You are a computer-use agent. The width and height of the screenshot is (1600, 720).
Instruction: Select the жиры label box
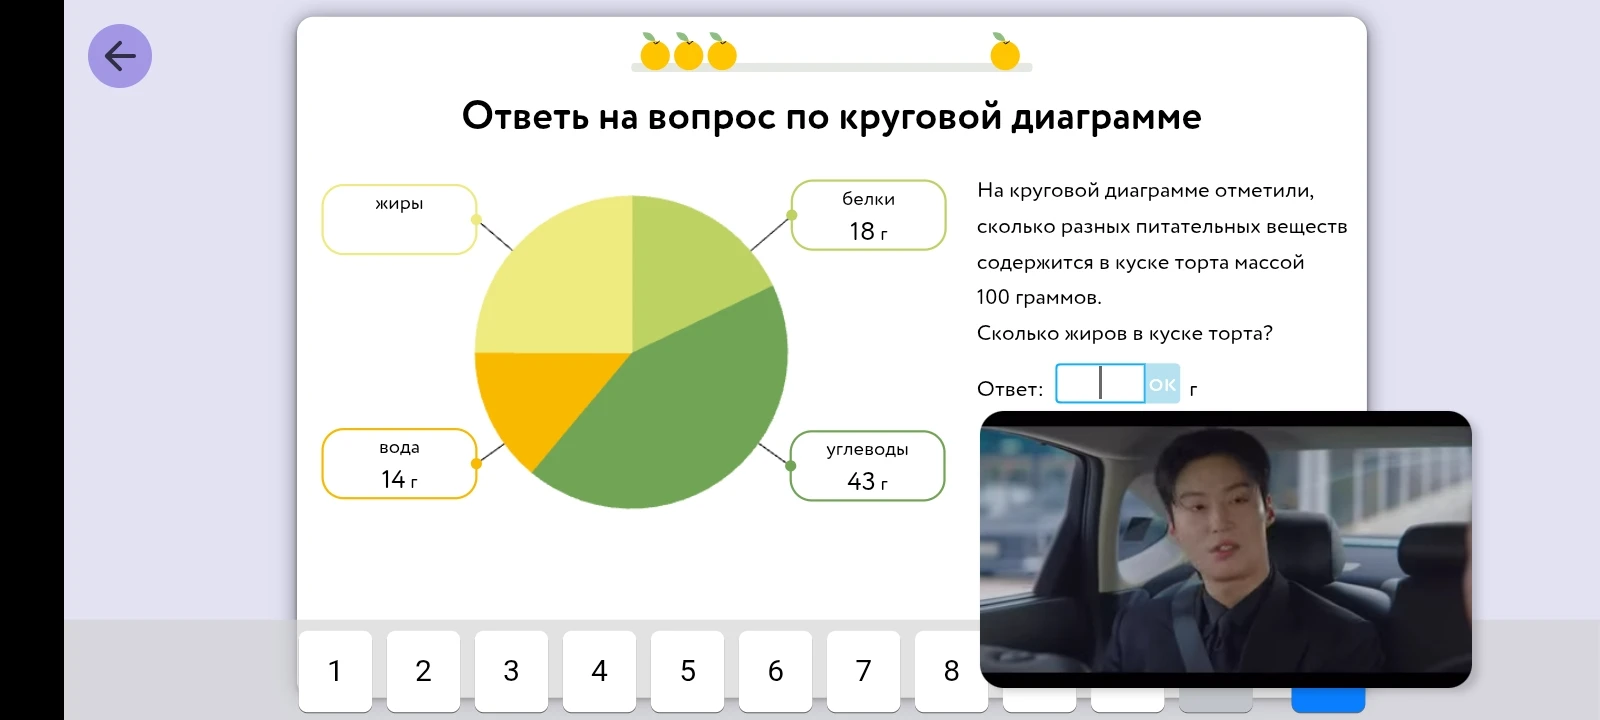pos(399,219)
